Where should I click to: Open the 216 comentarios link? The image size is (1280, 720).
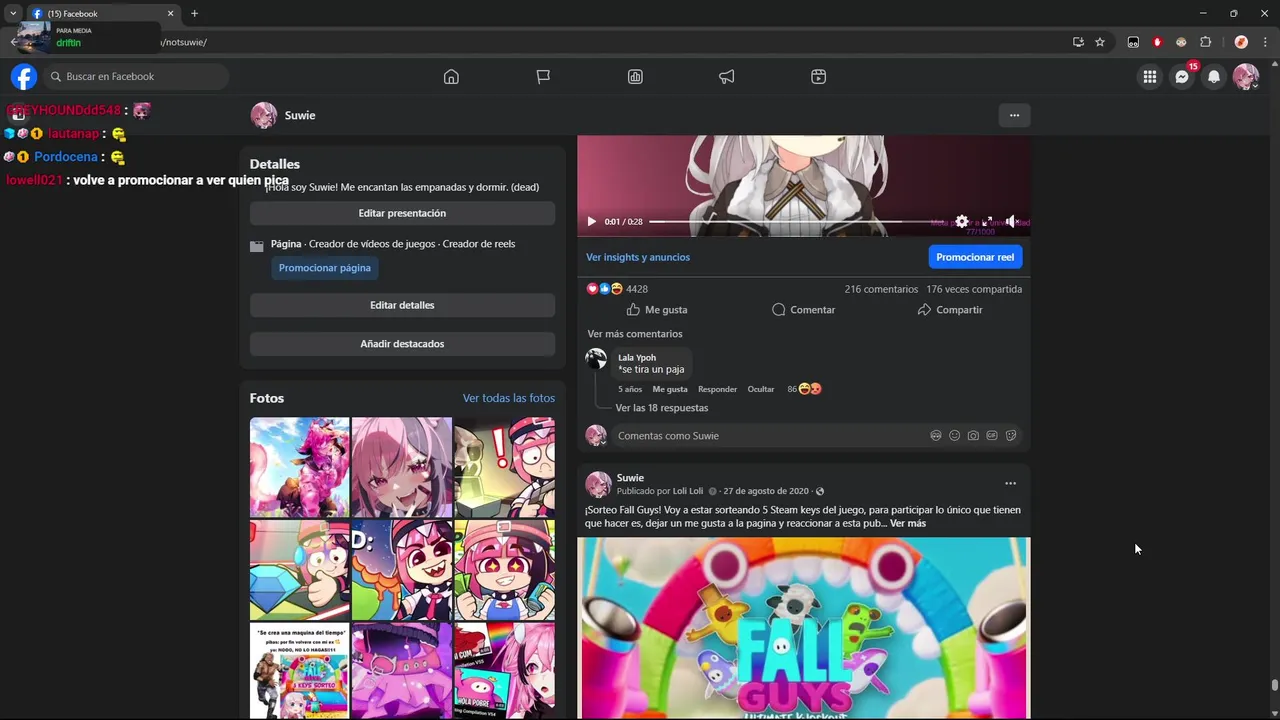click(881, 289)
